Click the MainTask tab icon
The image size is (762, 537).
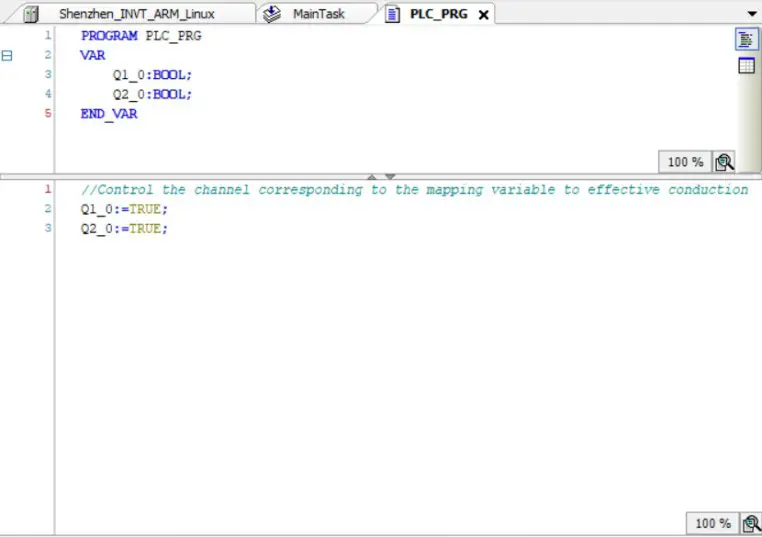tap(272, 14)
